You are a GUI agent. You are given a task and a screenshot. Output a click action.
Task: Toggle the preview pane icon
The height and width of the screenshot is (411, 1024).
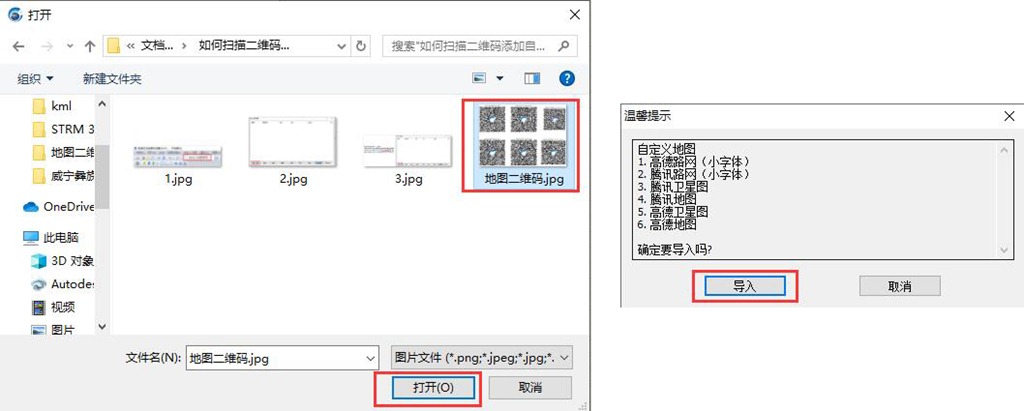(531, 78)
